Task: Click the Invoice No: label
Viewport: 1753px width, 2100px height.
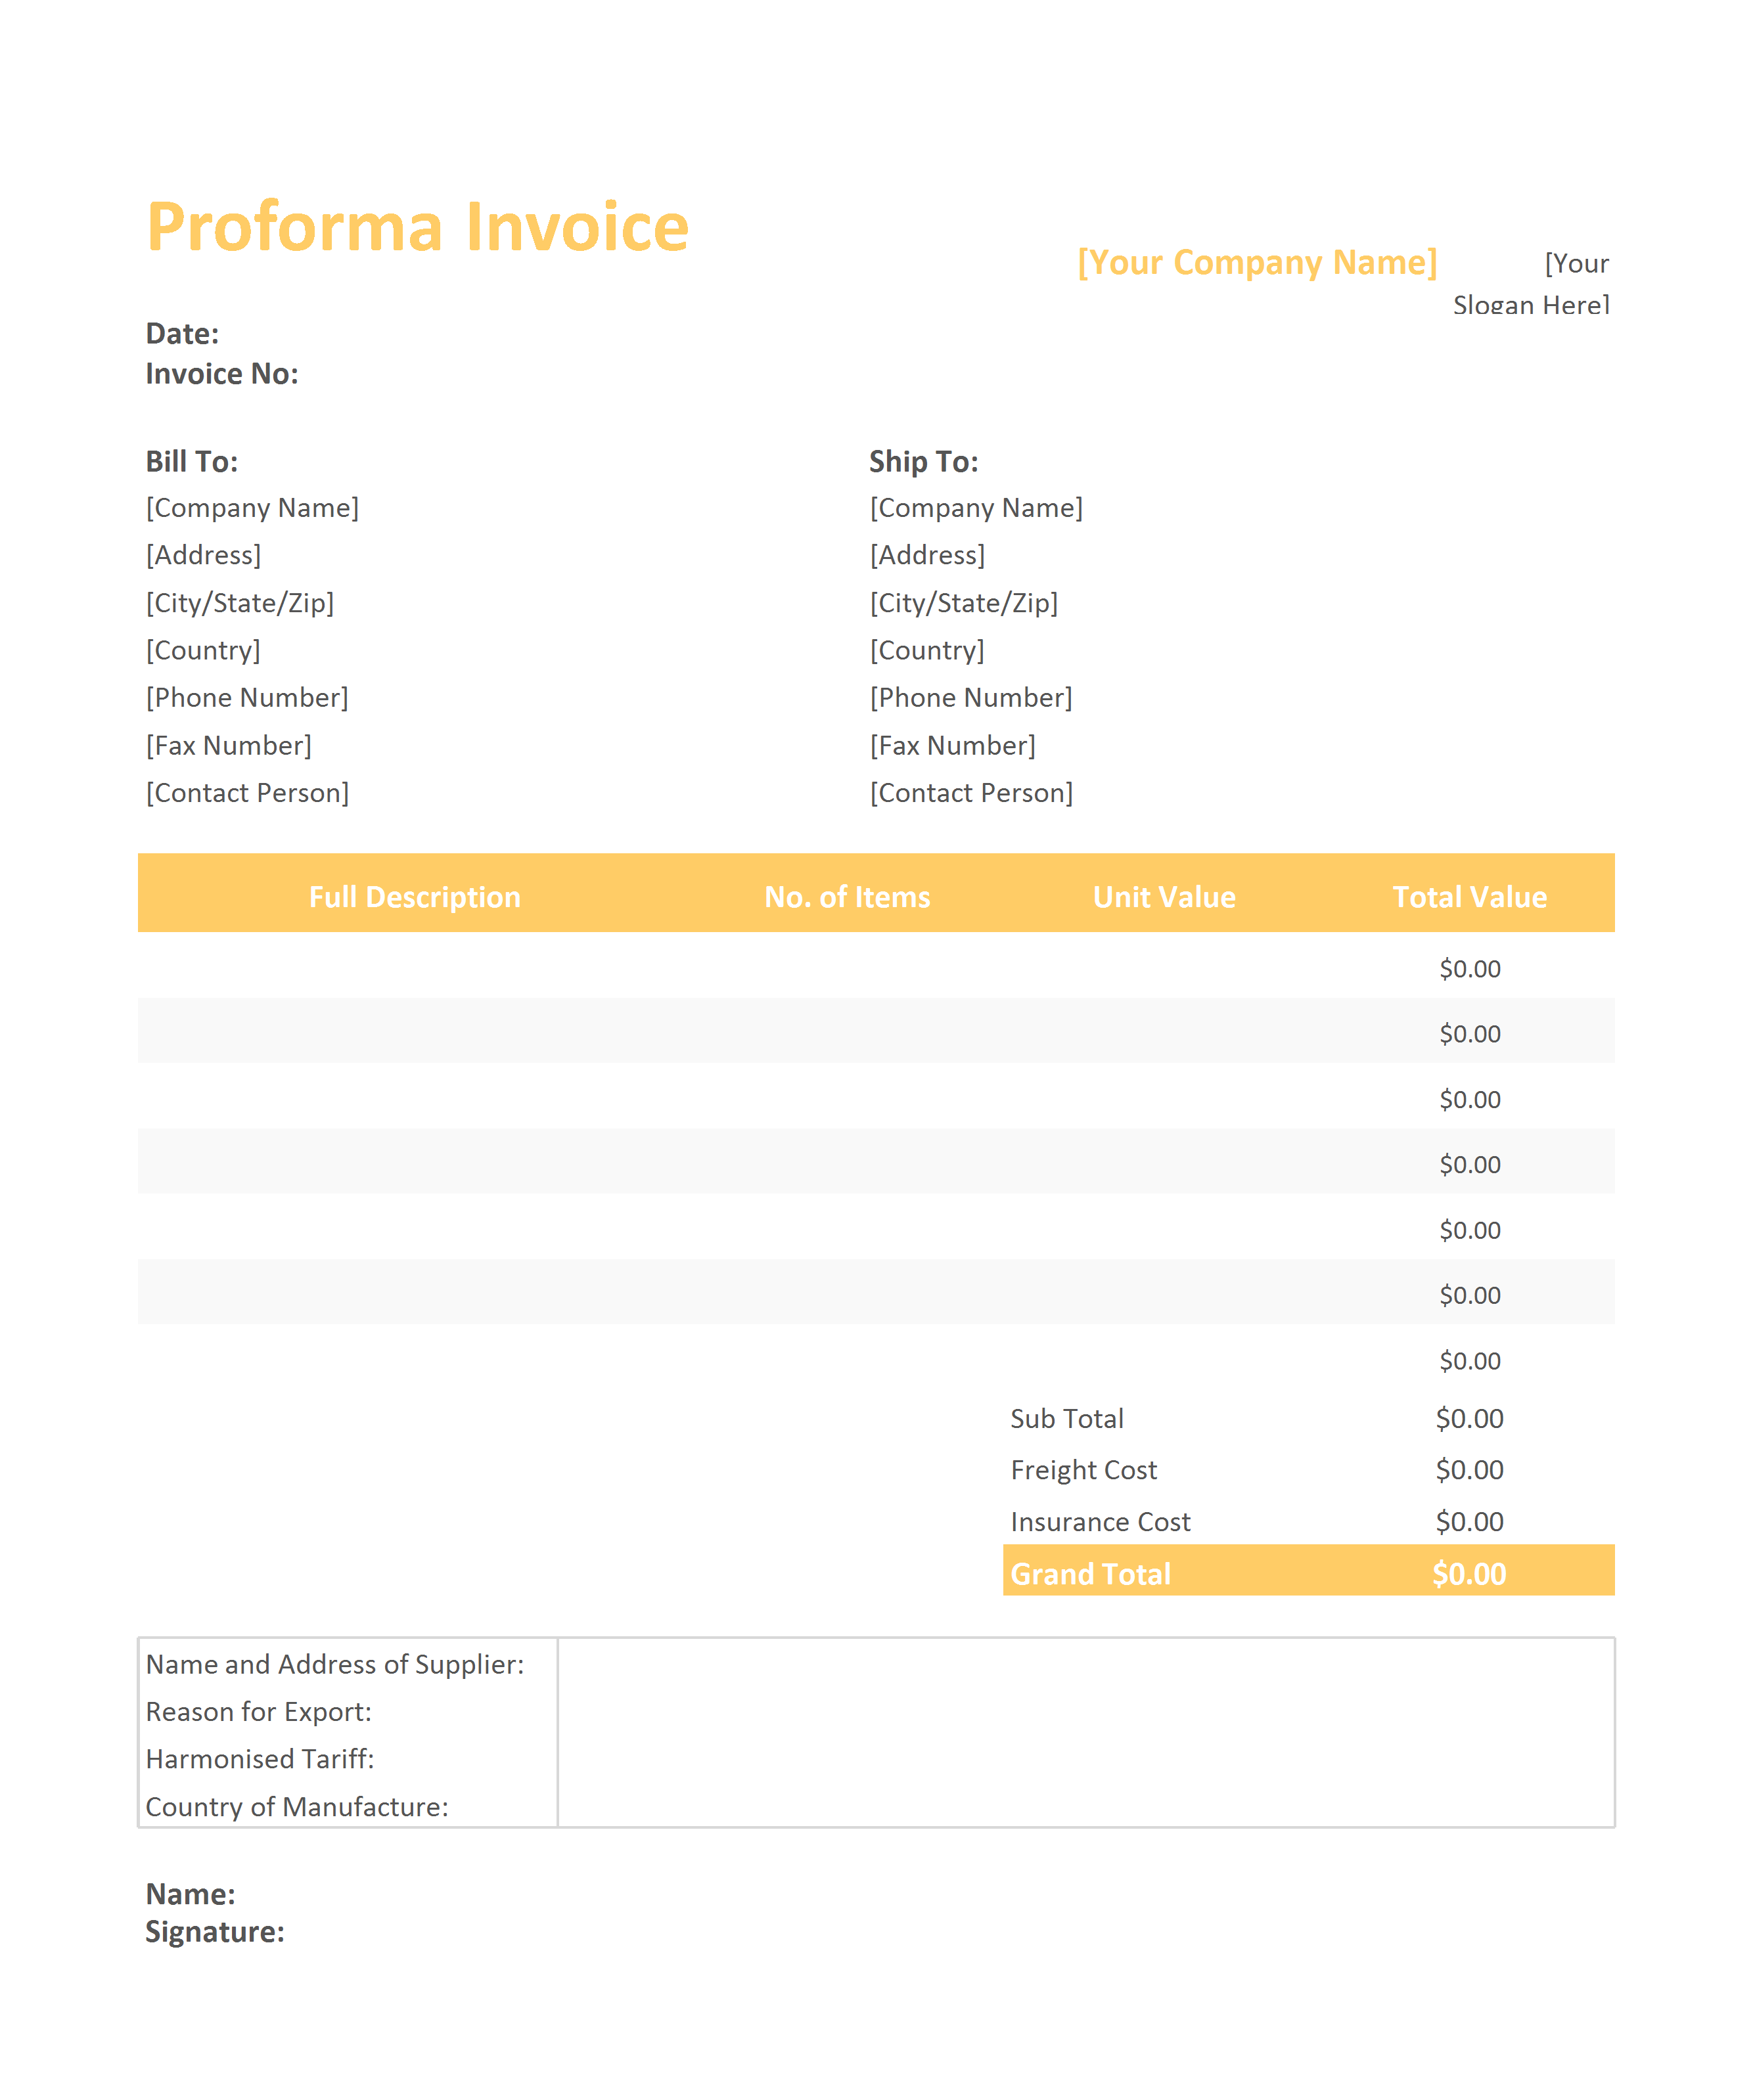Action: (222, 374)
